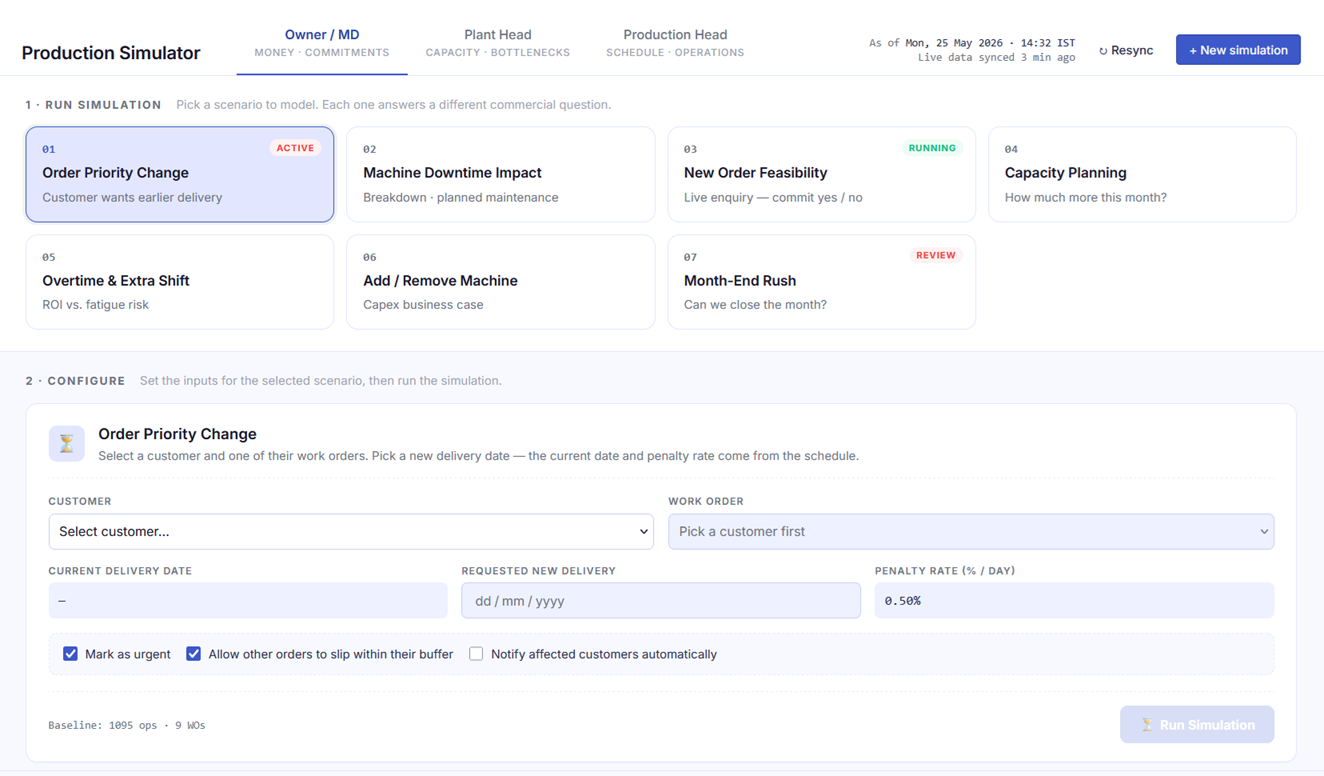Open the Work Order dropdown
The width and height of the screenshot is (1324, 776).
pyautogui.click(x=971, y=532)
